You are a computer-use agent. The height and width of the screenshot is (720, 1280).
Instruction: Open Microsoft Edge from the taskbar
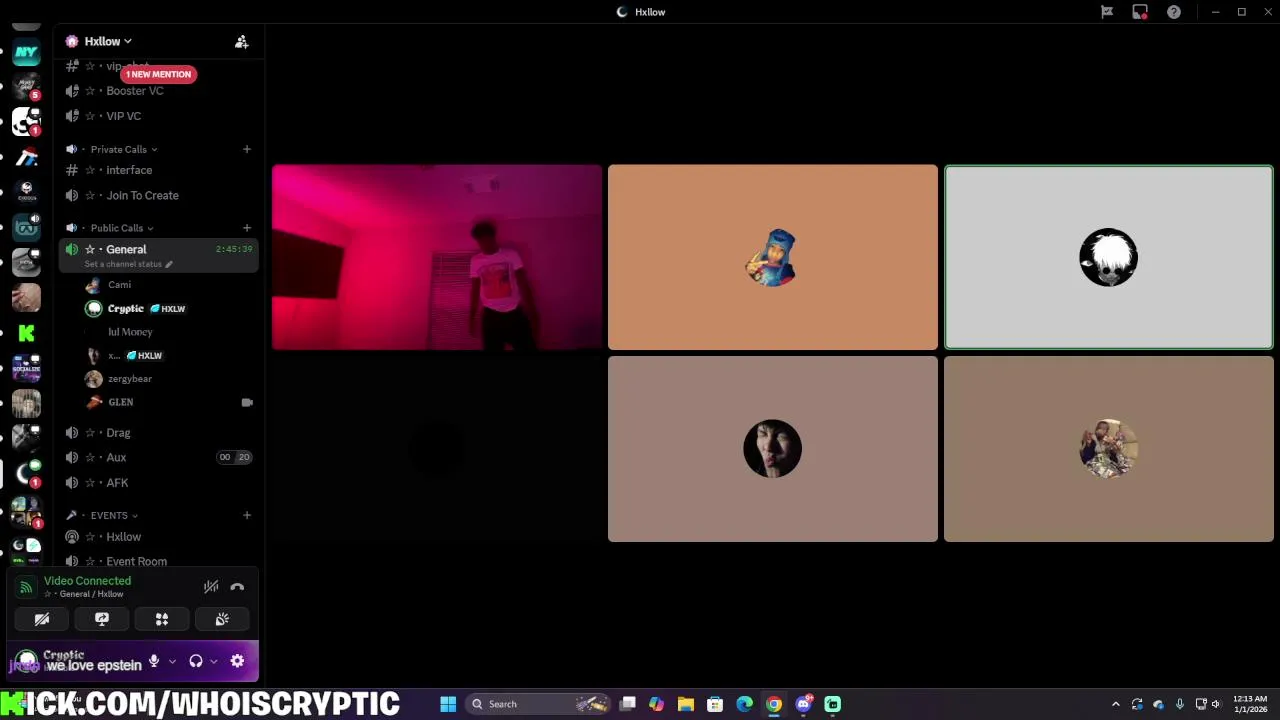(744, 704)
